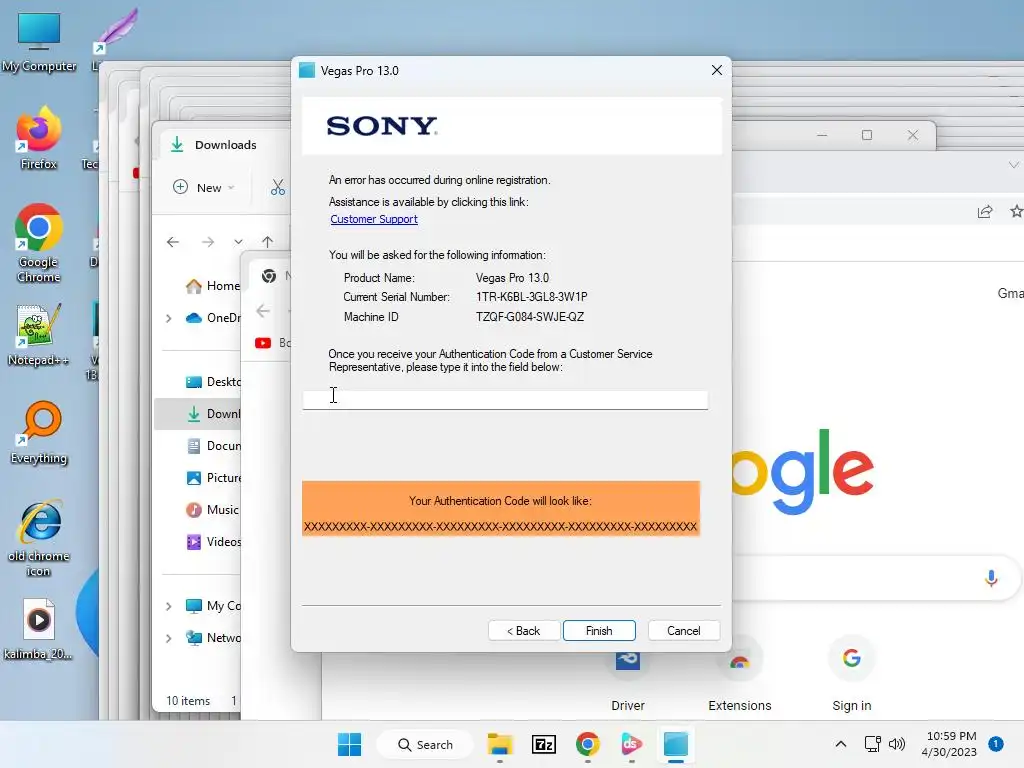Open old chrome icon shortcut on desktop

(x=39, y=538)
